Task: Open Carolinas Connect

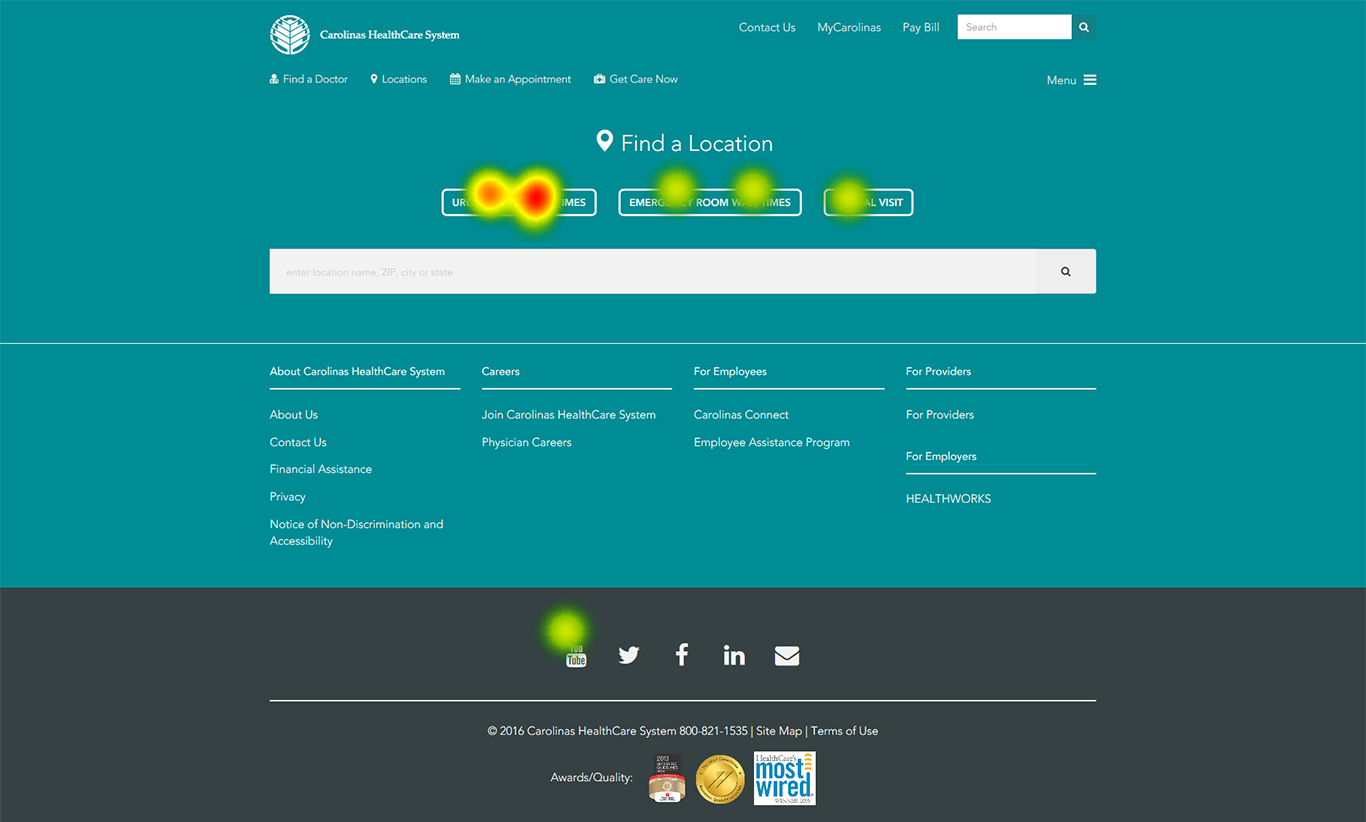Action: click(741, 414)
